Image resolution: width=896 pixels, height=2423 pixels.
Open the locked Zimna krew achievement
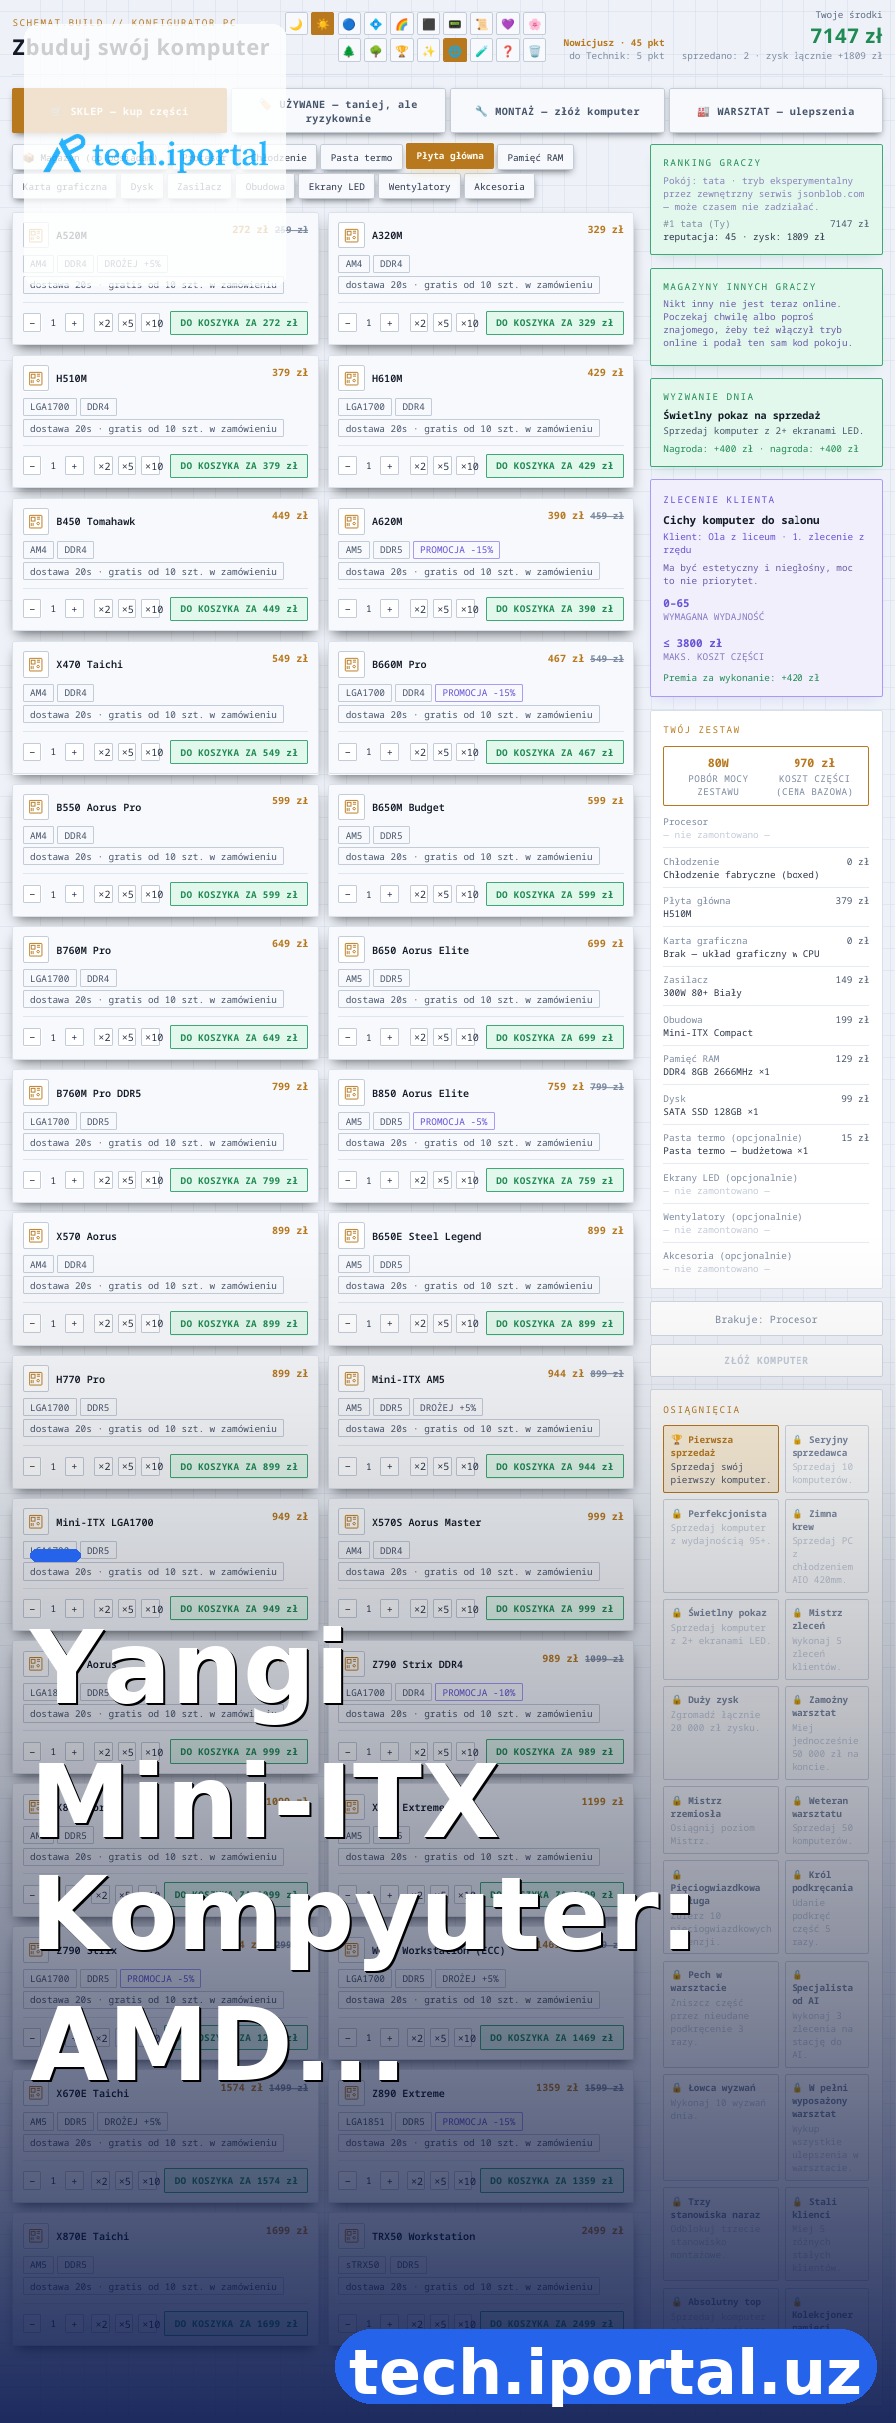click(x=827, y=1546)
